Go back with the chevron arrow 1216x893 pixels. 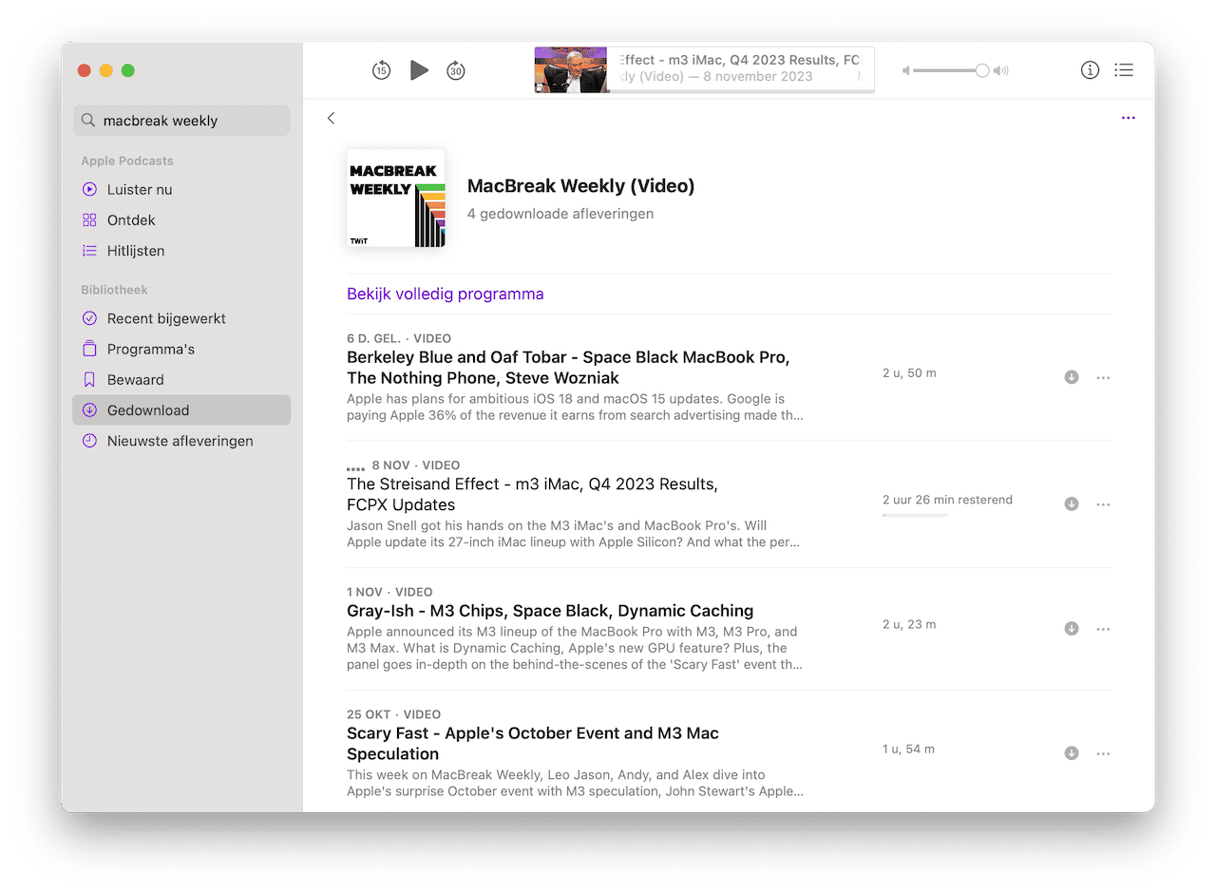(331, 118)
